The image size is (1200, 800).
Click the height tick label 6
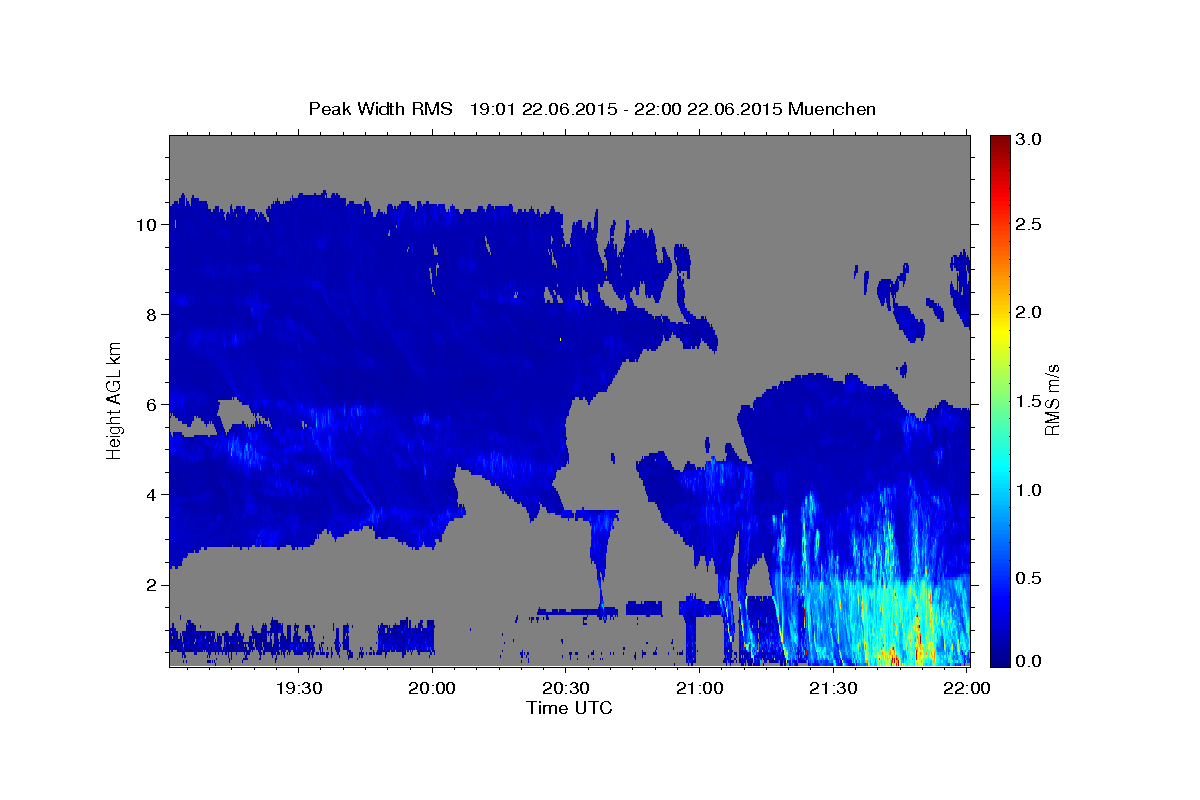(149, 404)
